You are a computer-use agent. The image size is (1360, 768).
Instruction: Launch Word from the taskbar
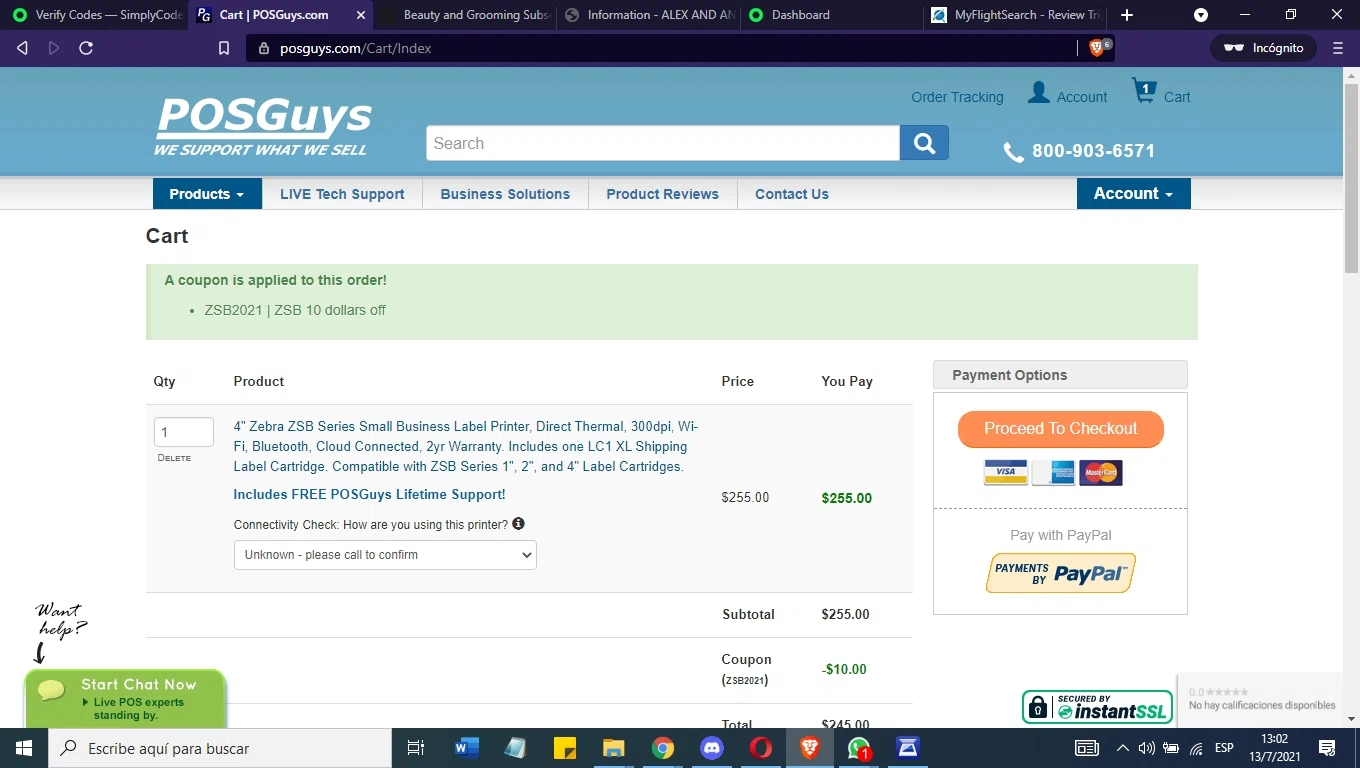[x=467, y=748]
